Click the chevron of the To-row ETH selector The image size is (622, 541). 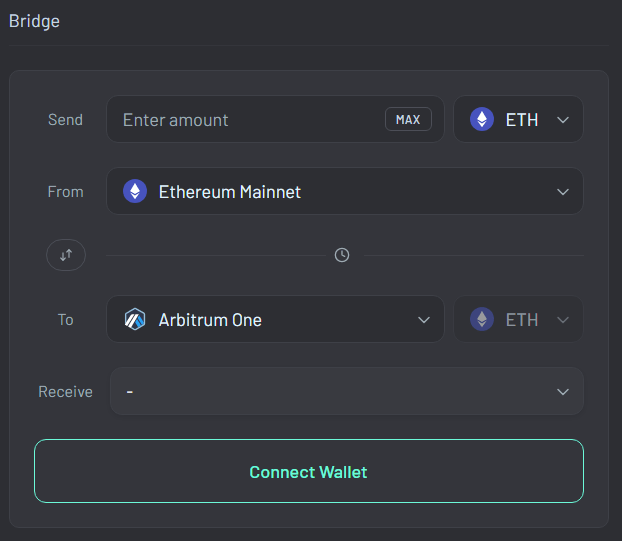(x=563, y=320)
